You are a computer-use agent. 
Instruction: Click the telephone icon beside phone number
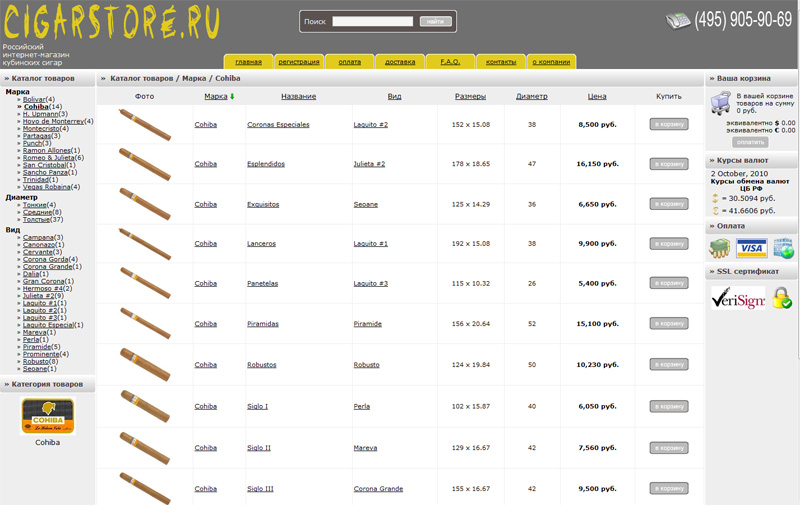(678, 21)
